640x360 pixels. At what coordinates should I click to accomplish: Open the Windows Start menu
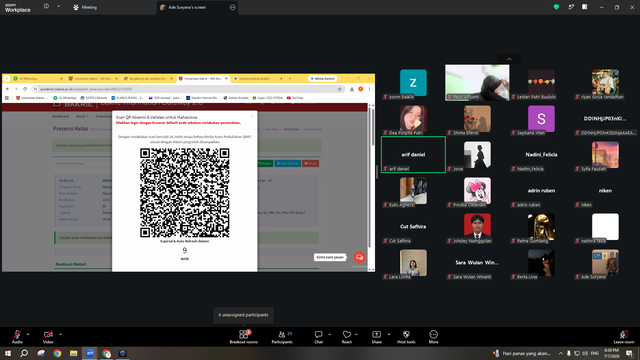pos(8,353)
